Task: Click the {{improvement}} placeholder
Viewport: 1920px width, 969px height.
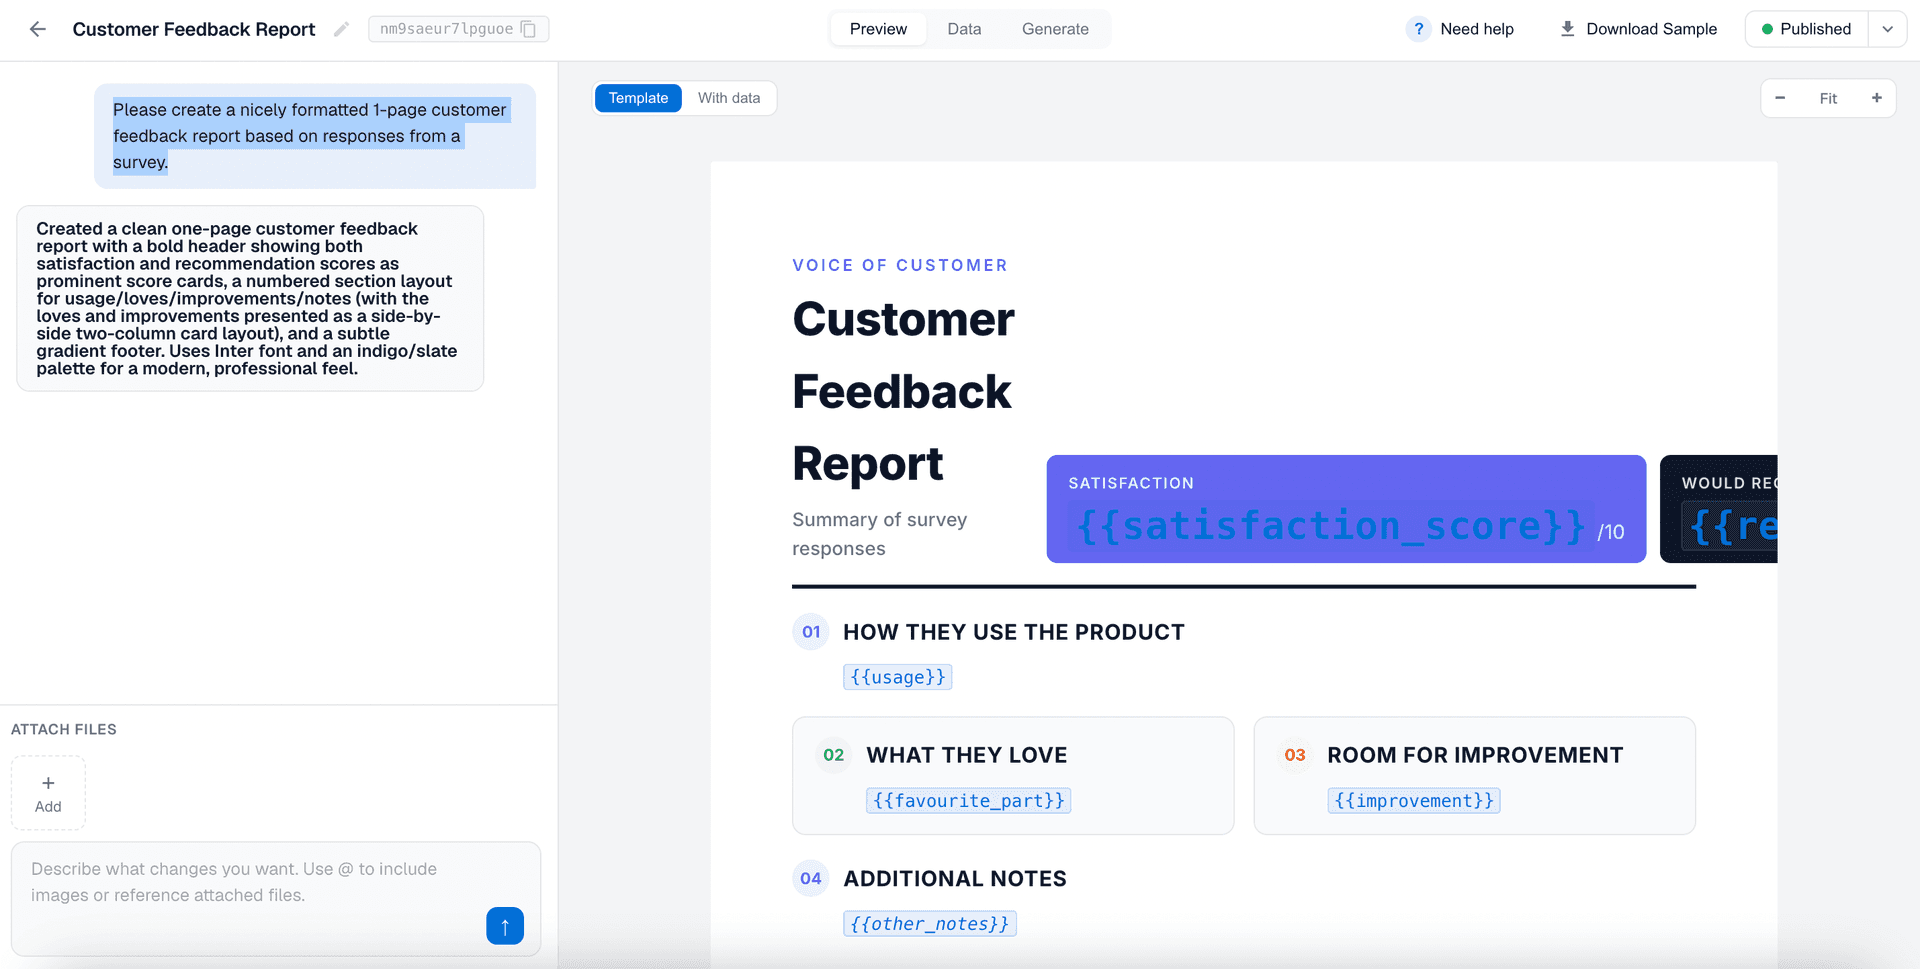Action: click(x=1414, y=800)
